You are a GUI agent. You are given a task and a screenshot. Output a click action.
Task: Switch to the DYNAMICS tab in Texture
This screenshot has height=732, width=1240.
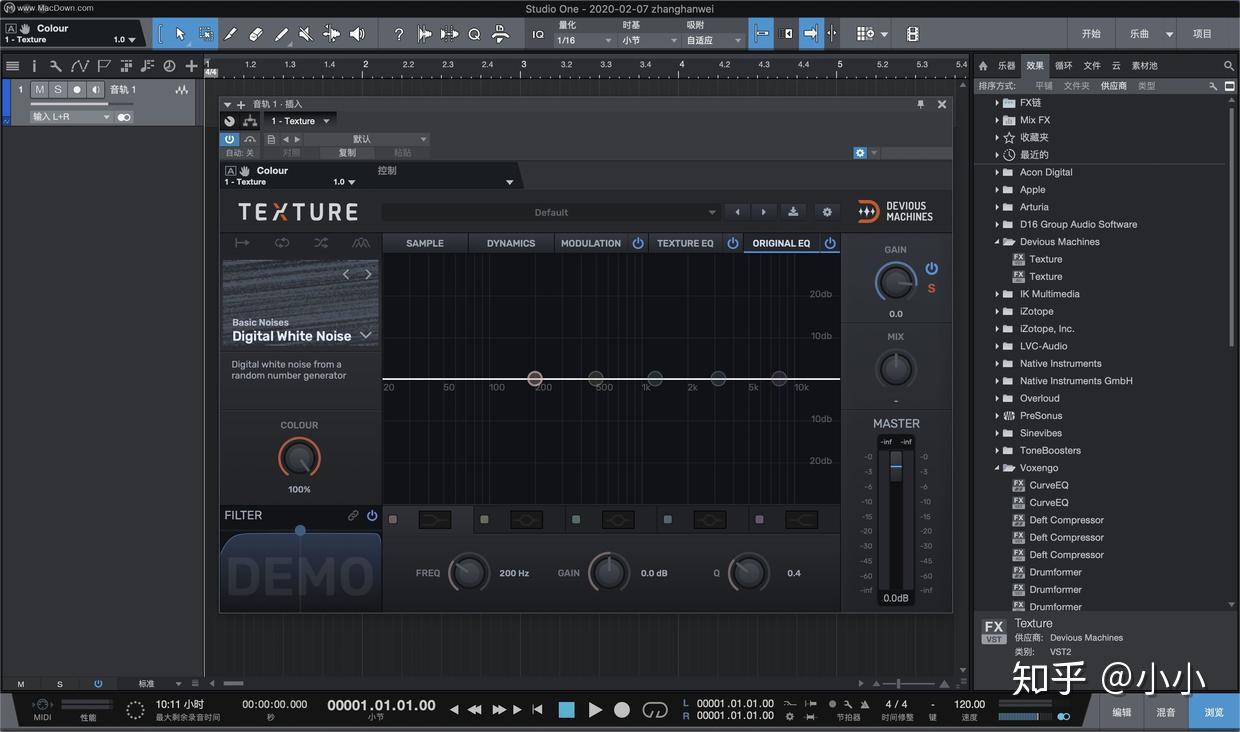[510, 243]
